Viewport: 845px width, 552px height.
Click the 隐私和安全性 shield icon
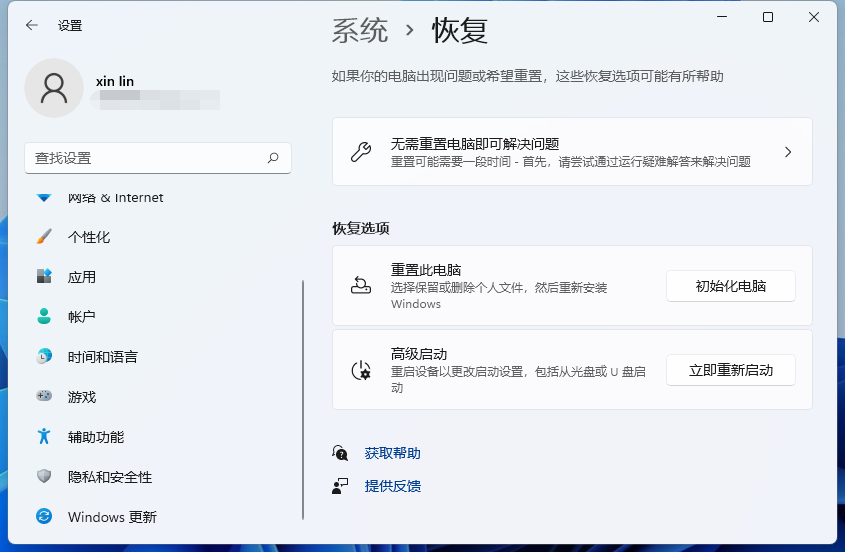coord(44,477)
